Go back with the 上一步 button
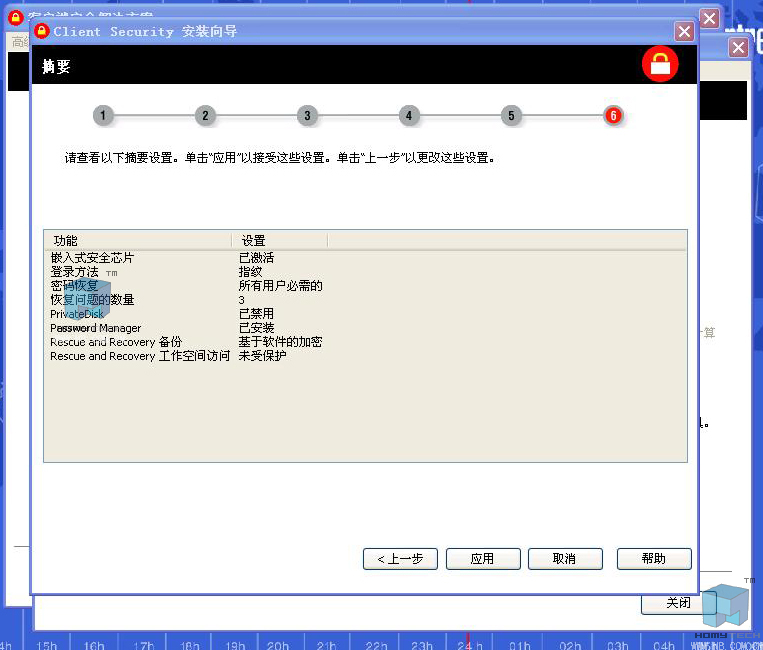763x650 pixels. pyautogui.click(x=400, y=559)
